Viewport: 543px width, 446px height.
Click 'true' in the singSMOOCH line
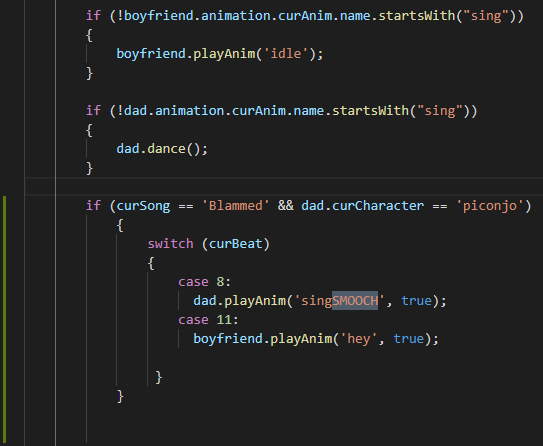tap(416, 301)
